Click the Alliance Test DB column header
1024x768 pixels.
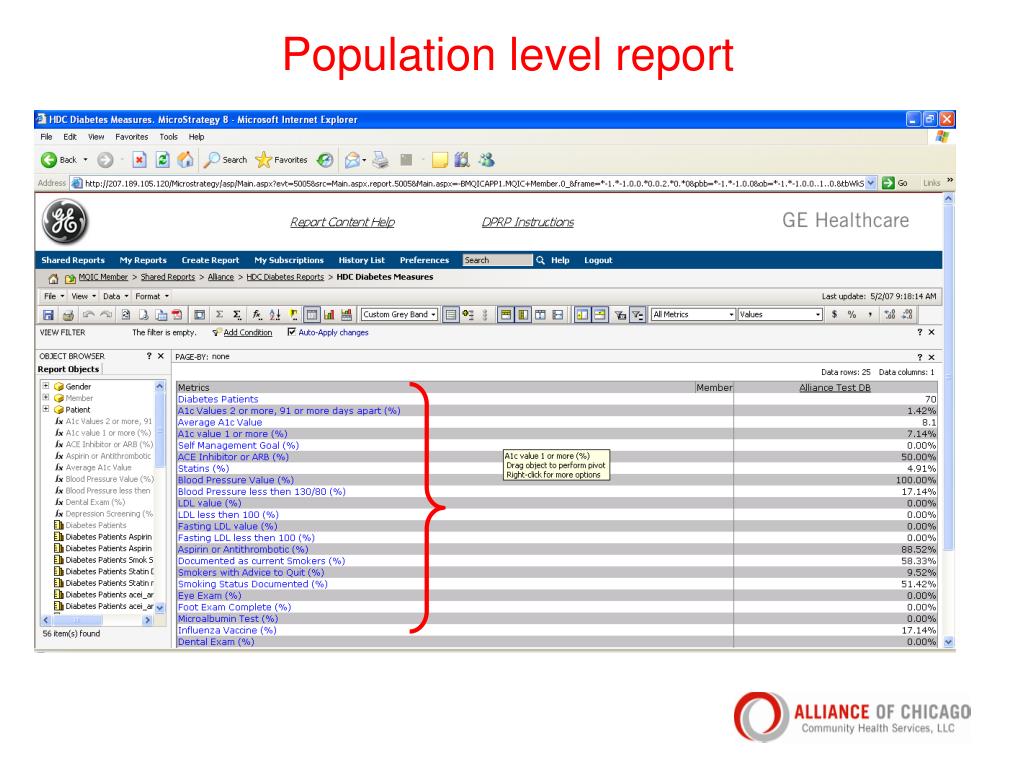tap(835, 387)
